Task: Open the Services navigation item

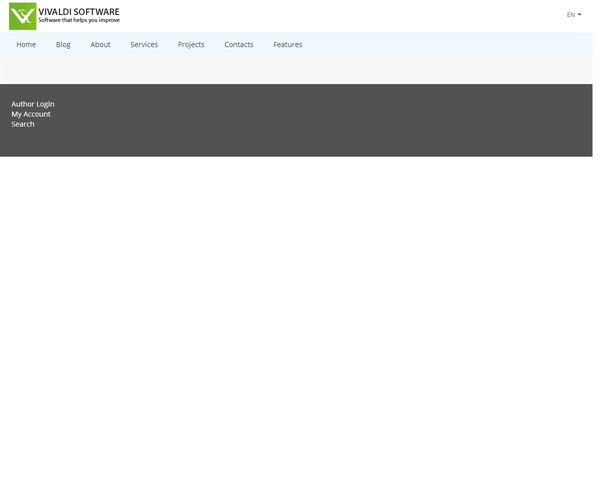Action: point(144,44)
